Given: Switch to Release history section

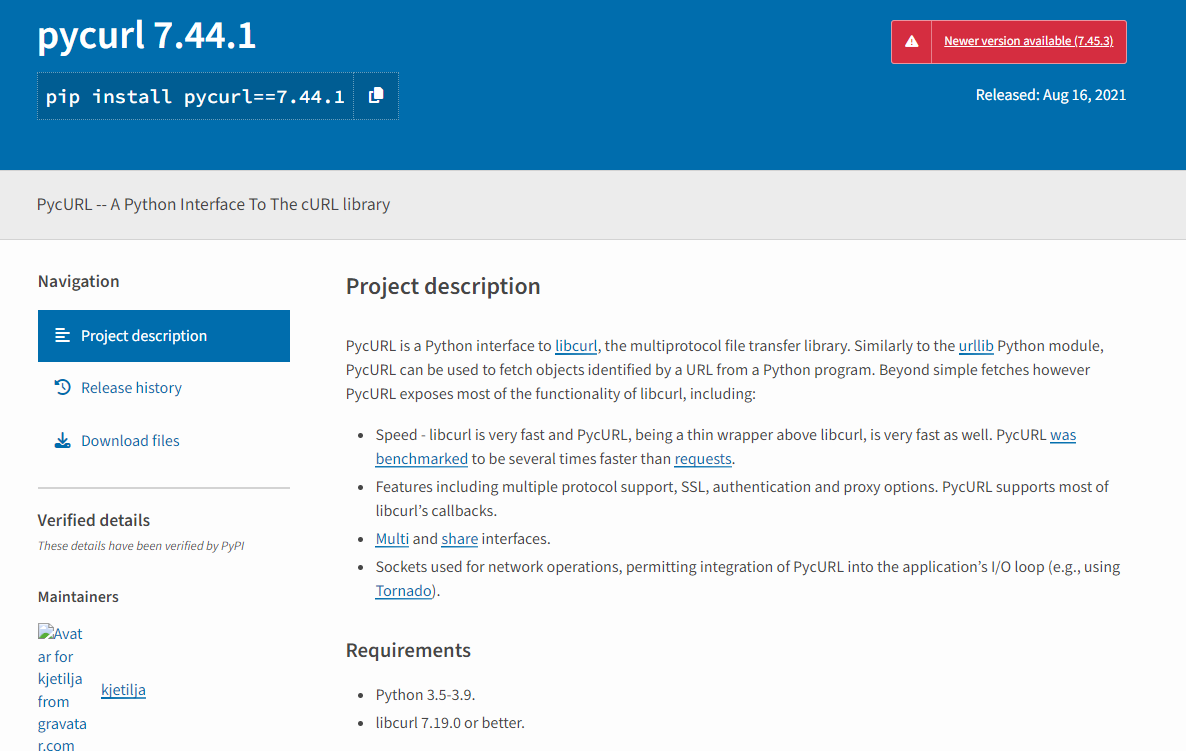Looking at the screenshot, I should [131, 388].
